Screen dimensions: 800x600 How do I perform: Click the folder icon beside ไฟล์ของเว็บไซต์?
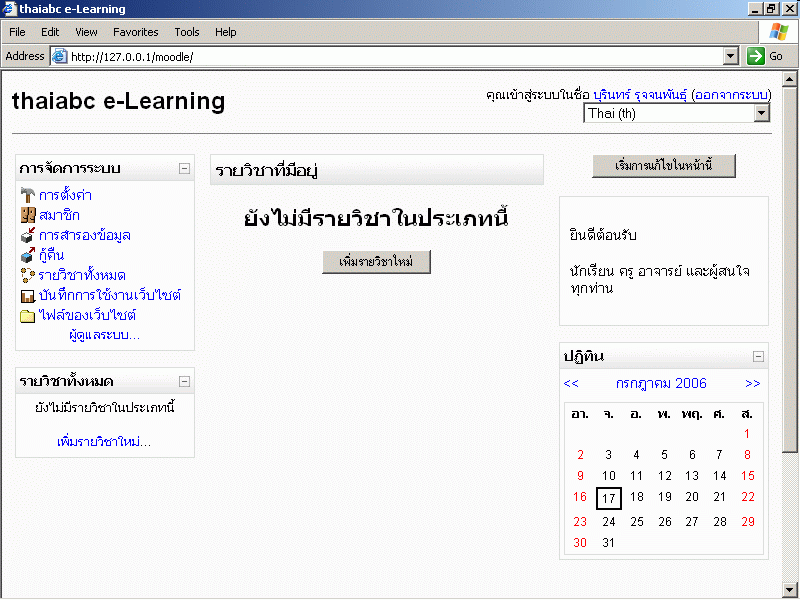coord(28,316)
